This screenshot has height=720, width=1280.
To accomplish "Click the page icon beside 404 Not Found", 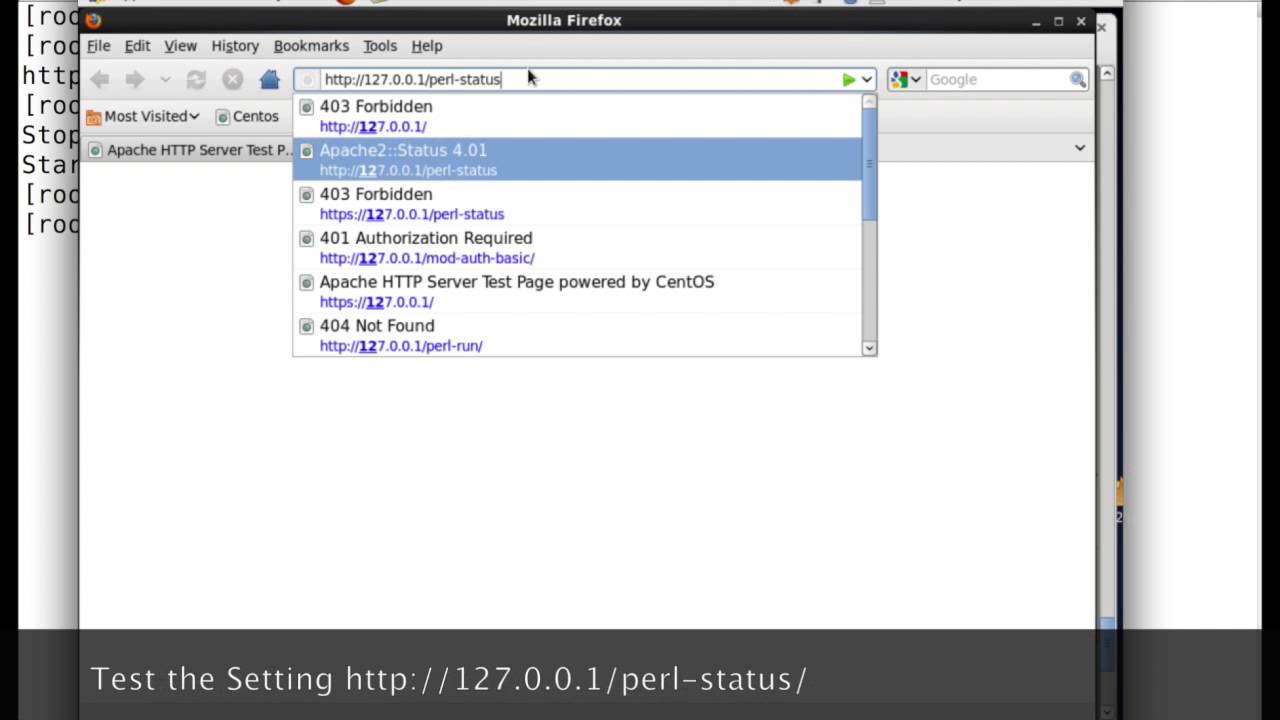I will (x=306, y=326).
